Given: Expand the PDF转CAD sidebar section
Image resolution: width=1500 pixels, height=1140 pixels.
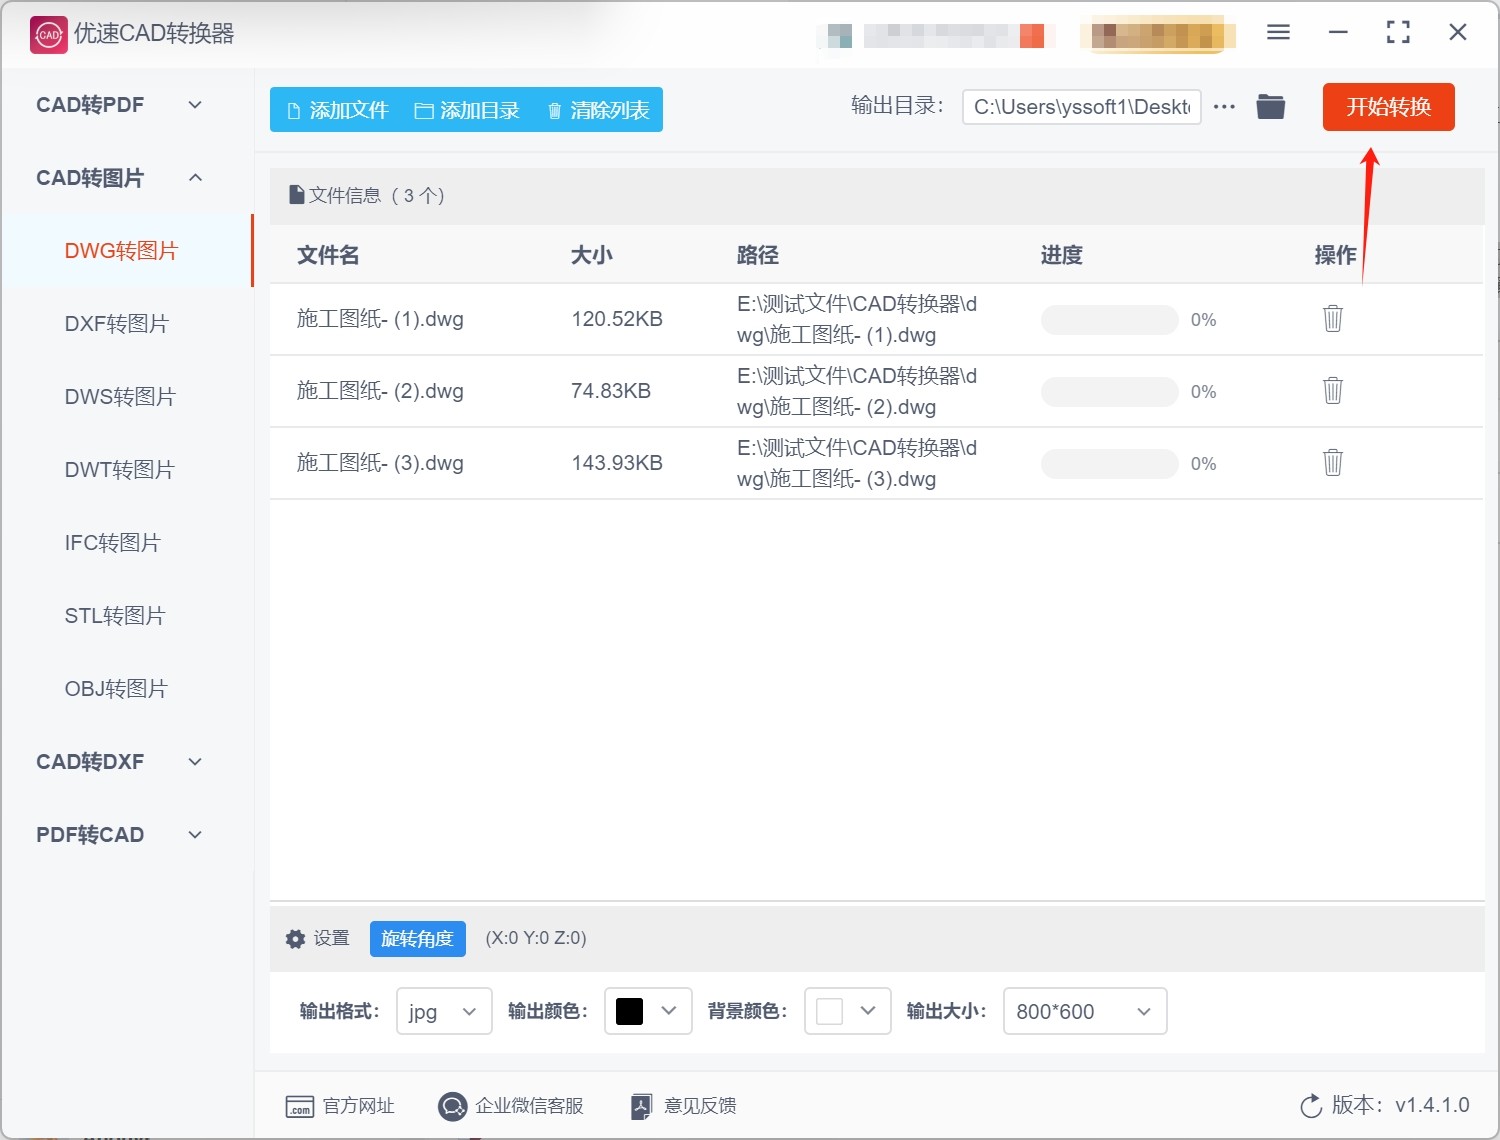Looking at the screenshot, I should point(120,835).
